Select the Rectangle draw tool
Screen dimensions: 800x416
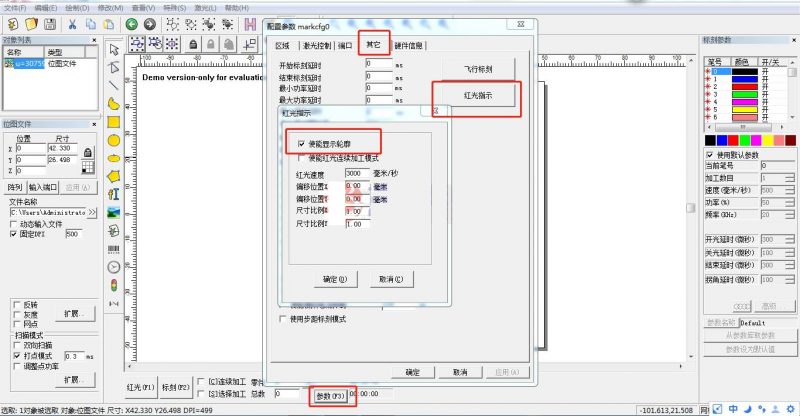[x=114, y=121]
